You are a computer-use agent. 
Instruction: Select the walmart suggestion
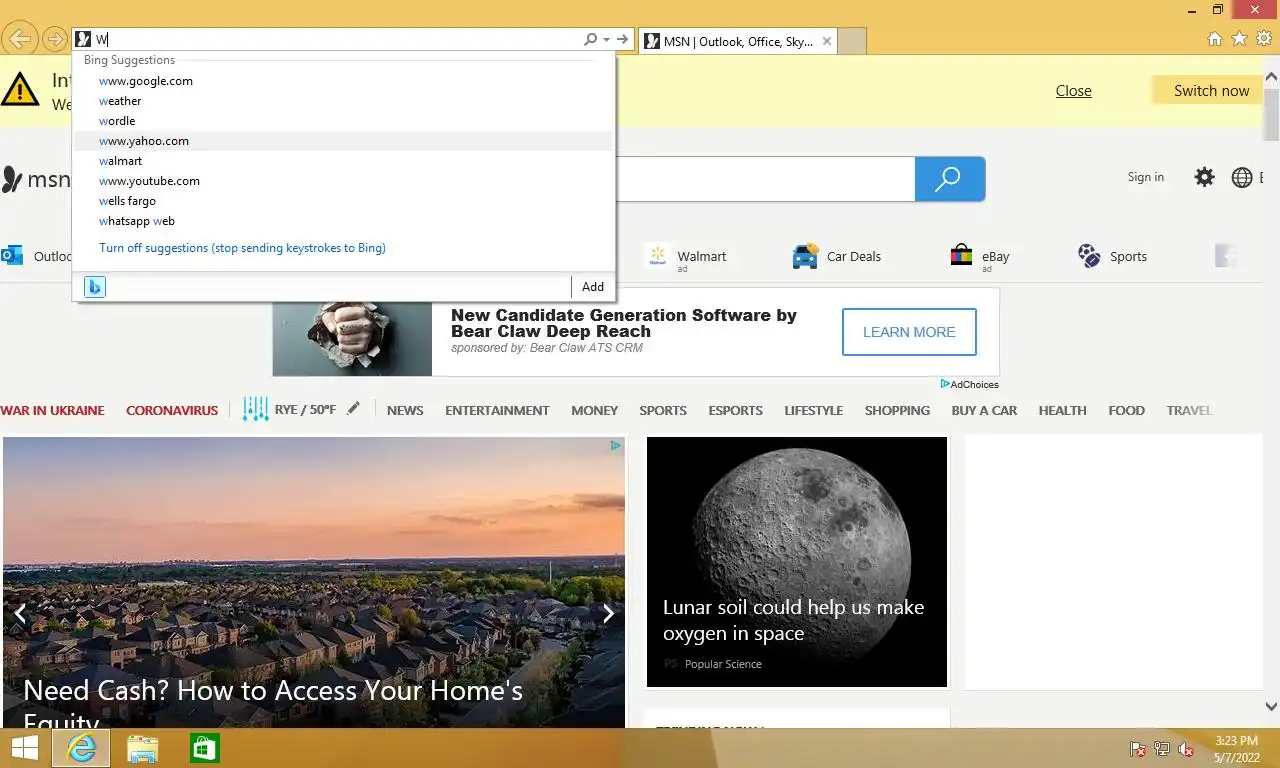tap(343, 161)
